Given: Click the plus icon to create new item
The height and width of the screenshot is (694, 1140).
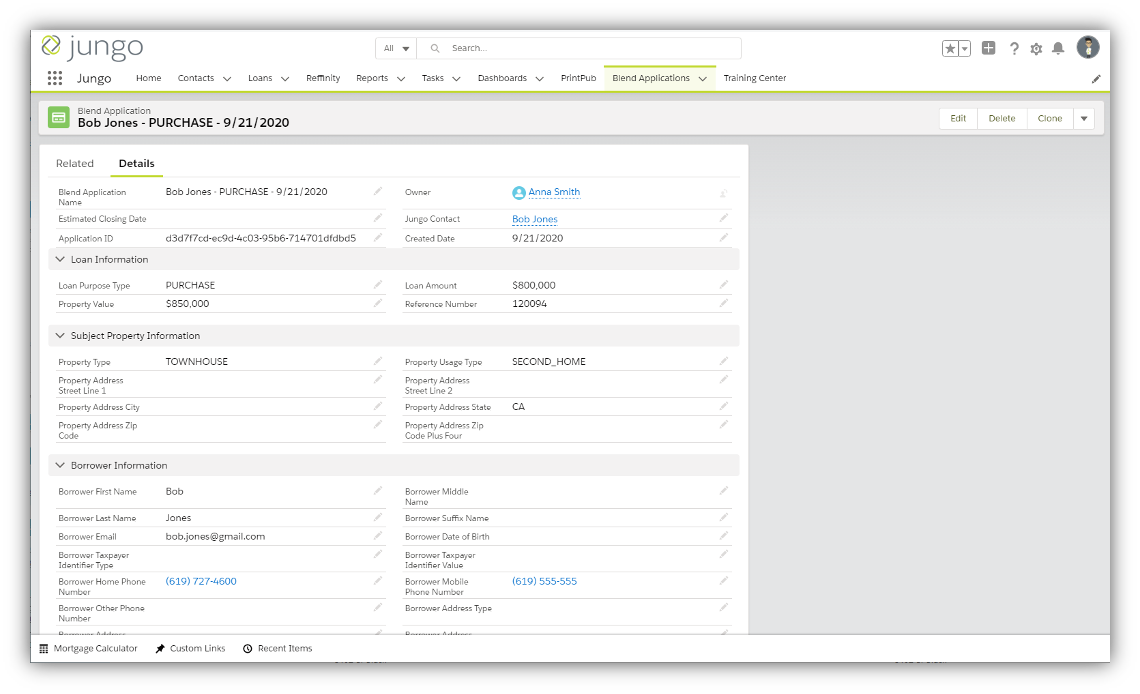Looking at the screenshot, I should click(x=988, y=47).
